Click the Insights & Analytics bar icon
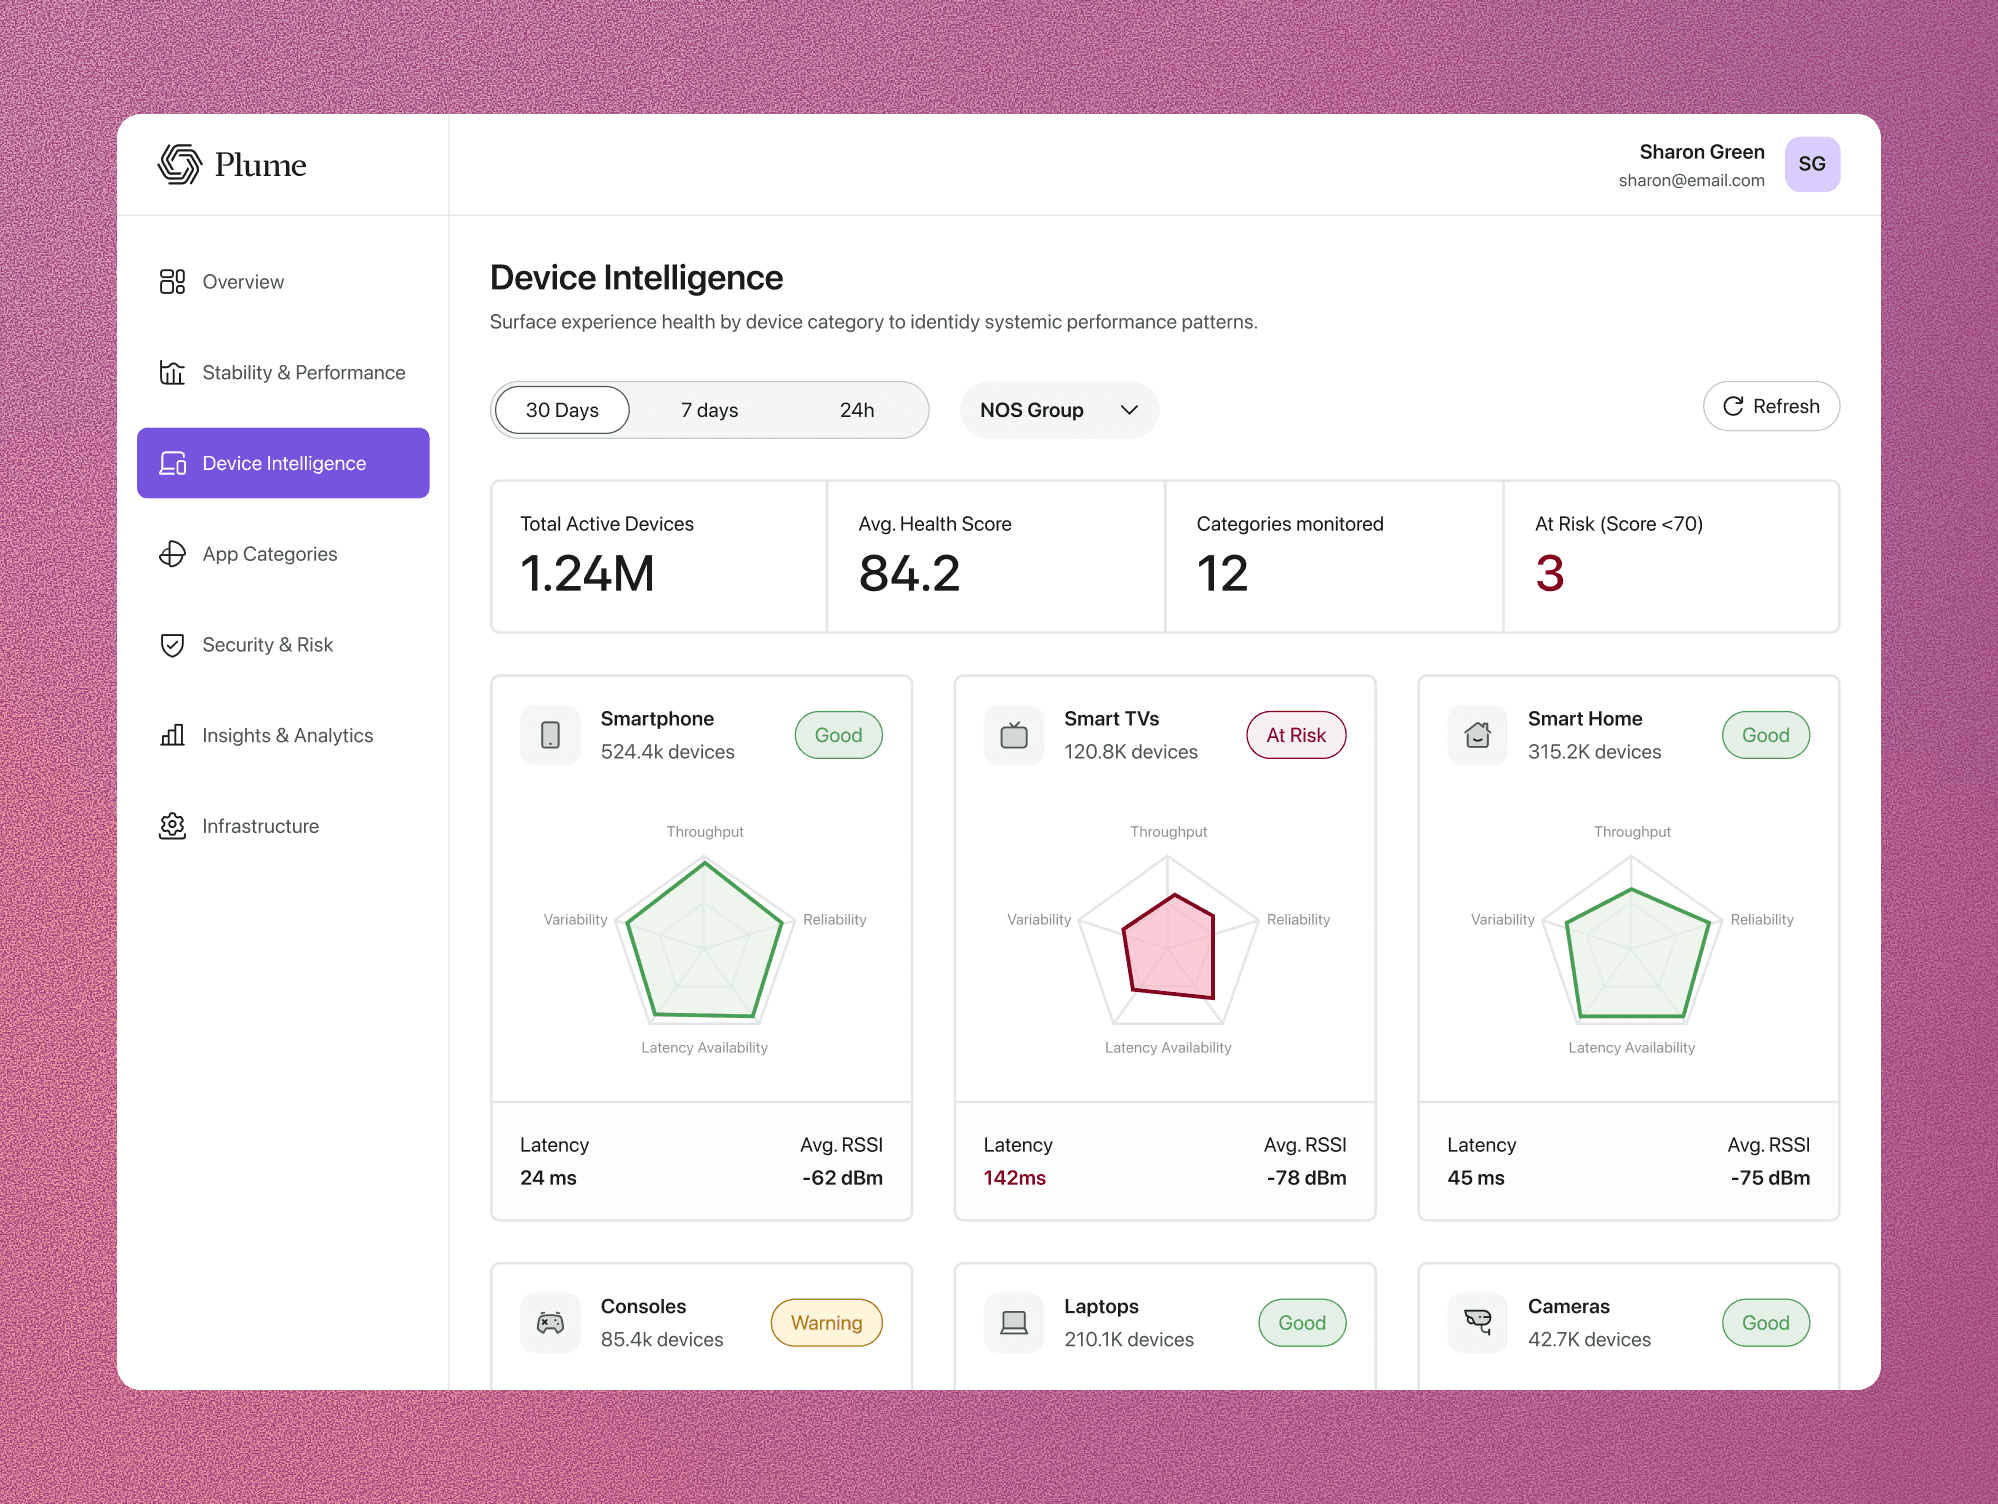Viewport: 1998px width, 1504px height. (172, 735)
